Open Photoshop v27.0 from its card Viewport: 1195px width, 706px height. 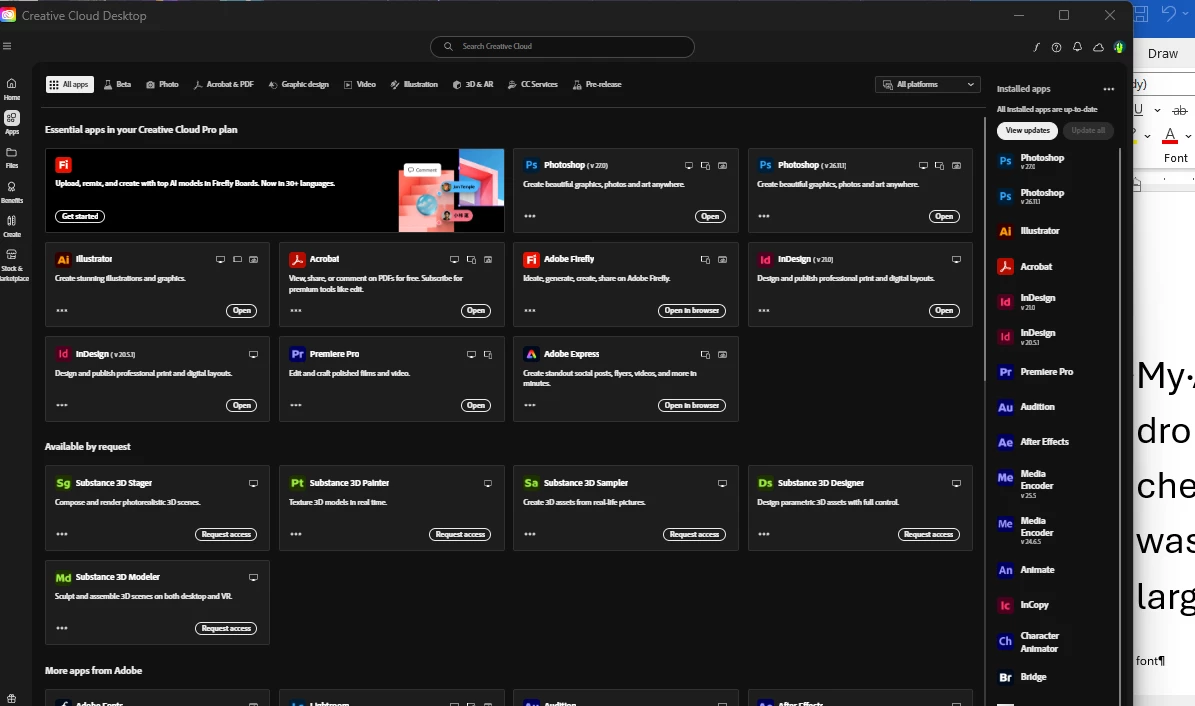click(710, 217)
